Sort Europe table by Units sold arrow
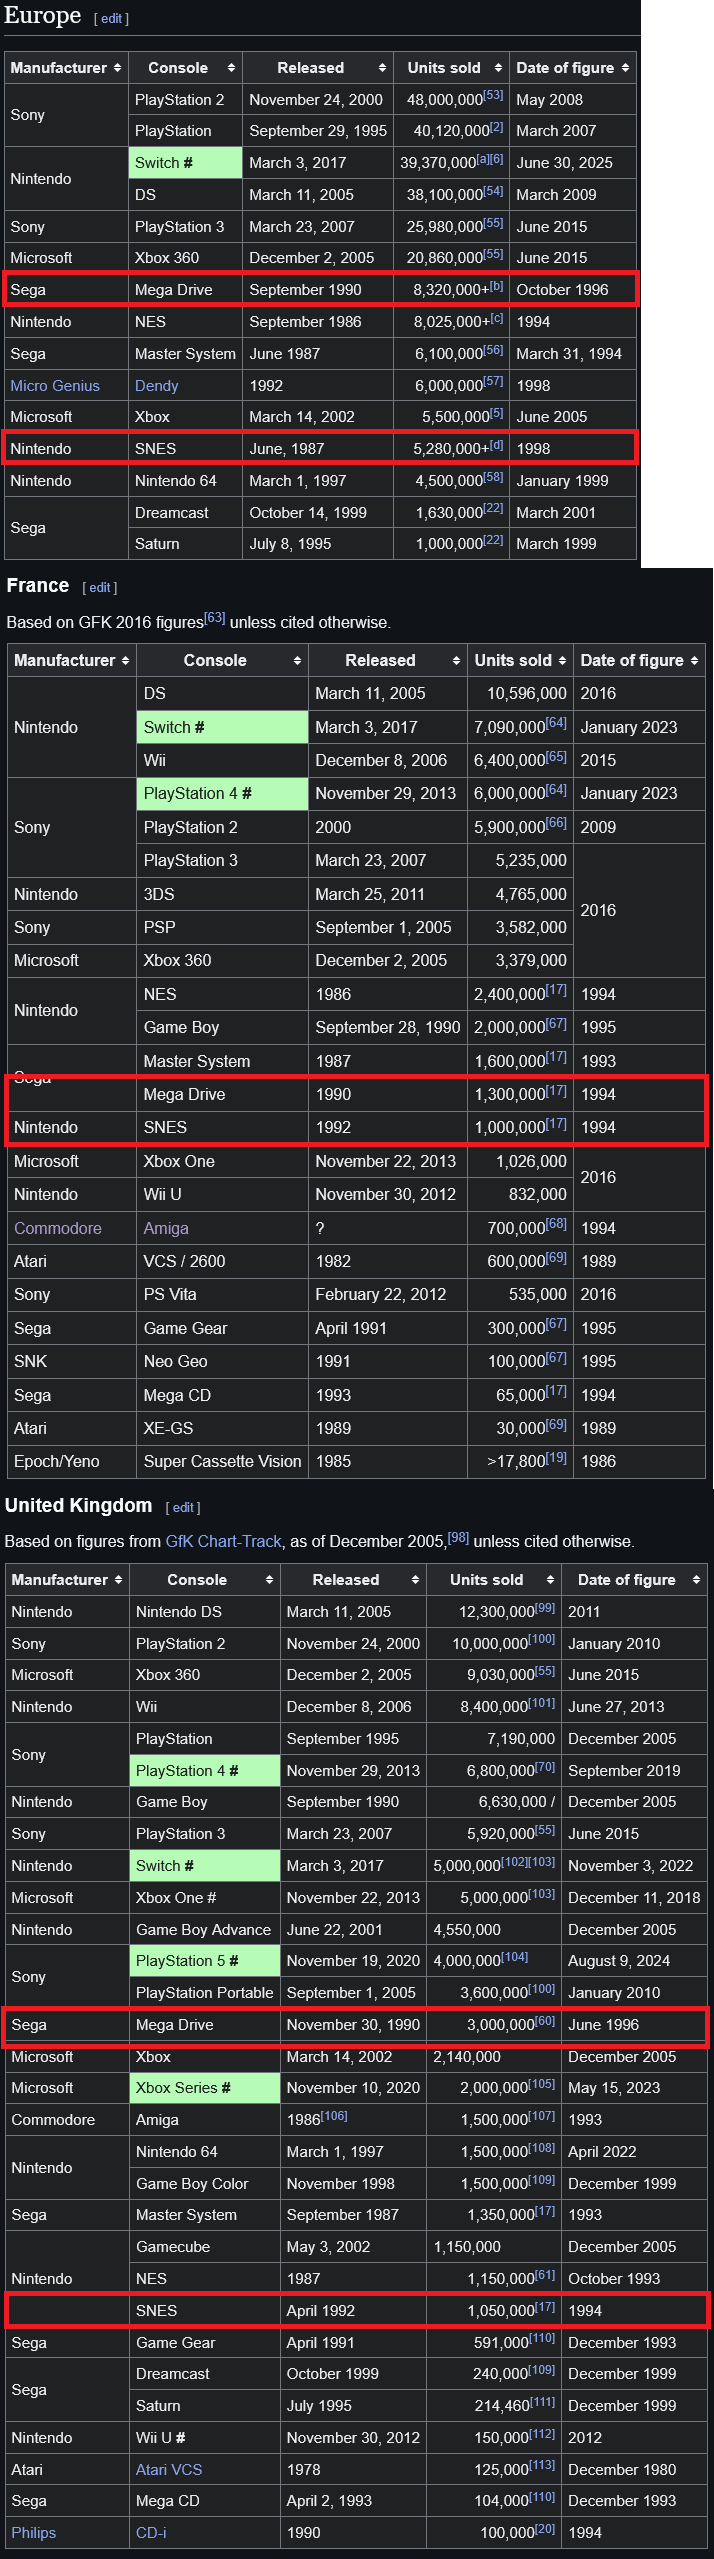 click(498, 68)
